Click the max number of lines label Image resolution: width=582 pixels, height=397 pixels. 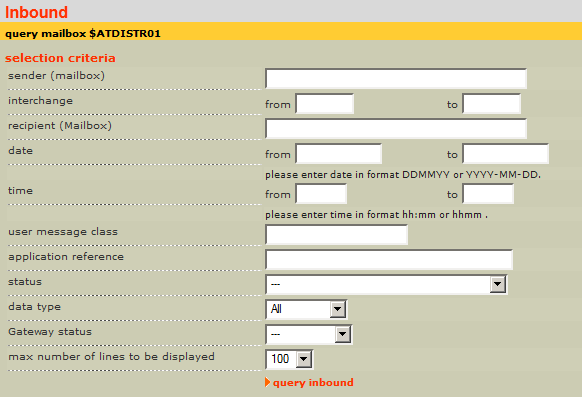tap(111, 357)
